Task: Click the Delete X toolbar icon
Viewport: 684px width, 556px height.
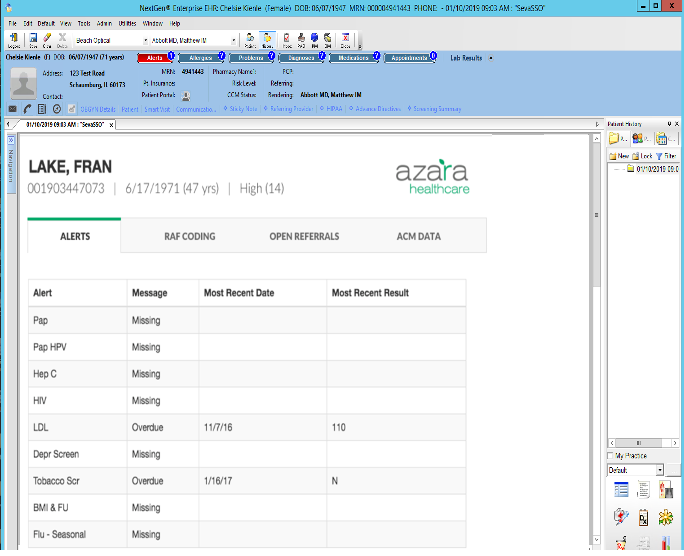Action: (x=62, y=40)
